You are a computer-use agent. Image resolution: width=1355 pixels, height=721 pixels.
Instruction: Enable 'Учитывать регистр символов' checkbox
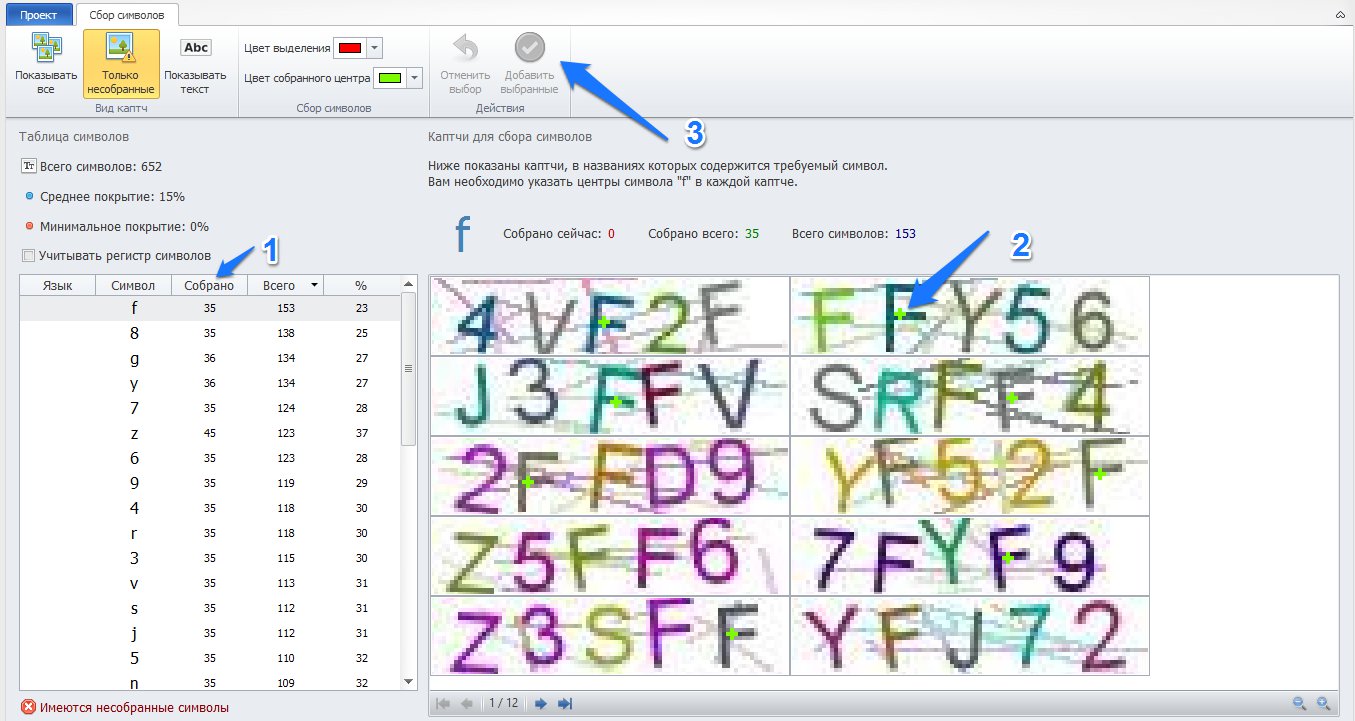[x=28, y=255]
